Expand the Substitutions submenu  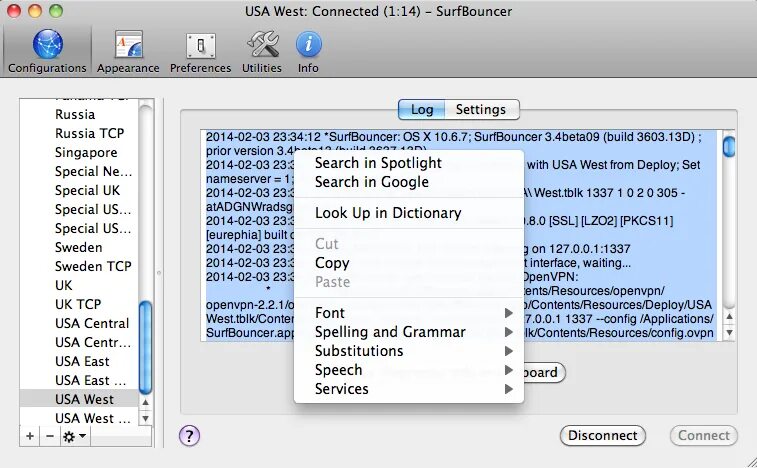[x=408, y=351]
